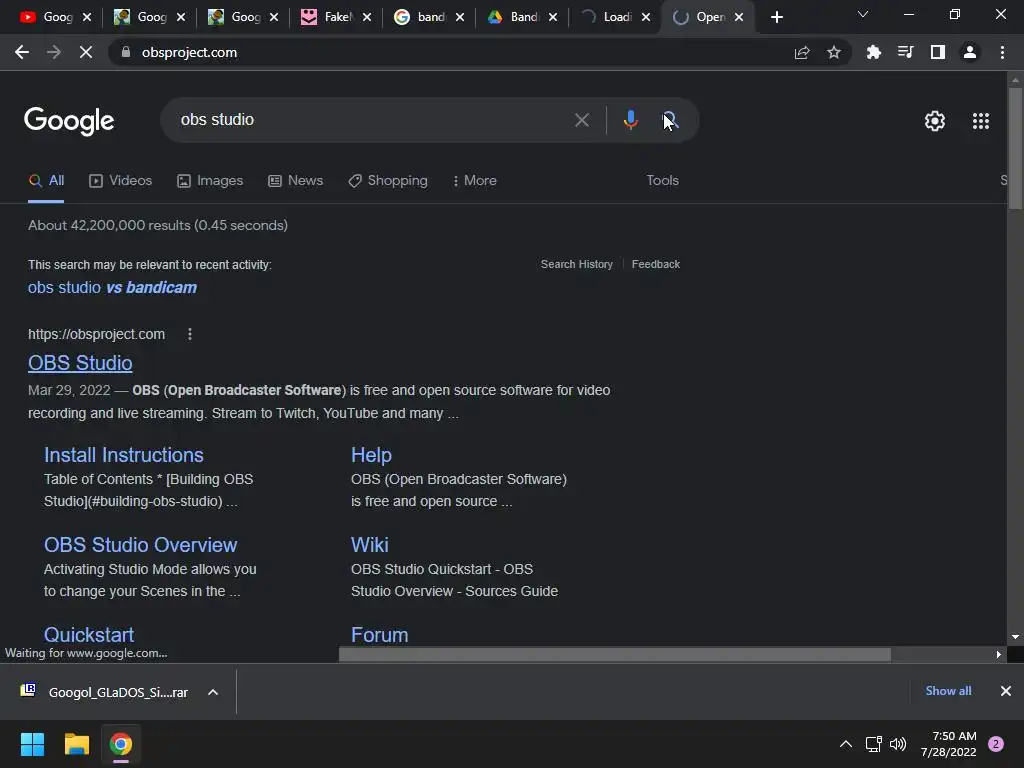The image size is (1024, 768).
Task: Open the site lock security info
Action: pos(125,52)
